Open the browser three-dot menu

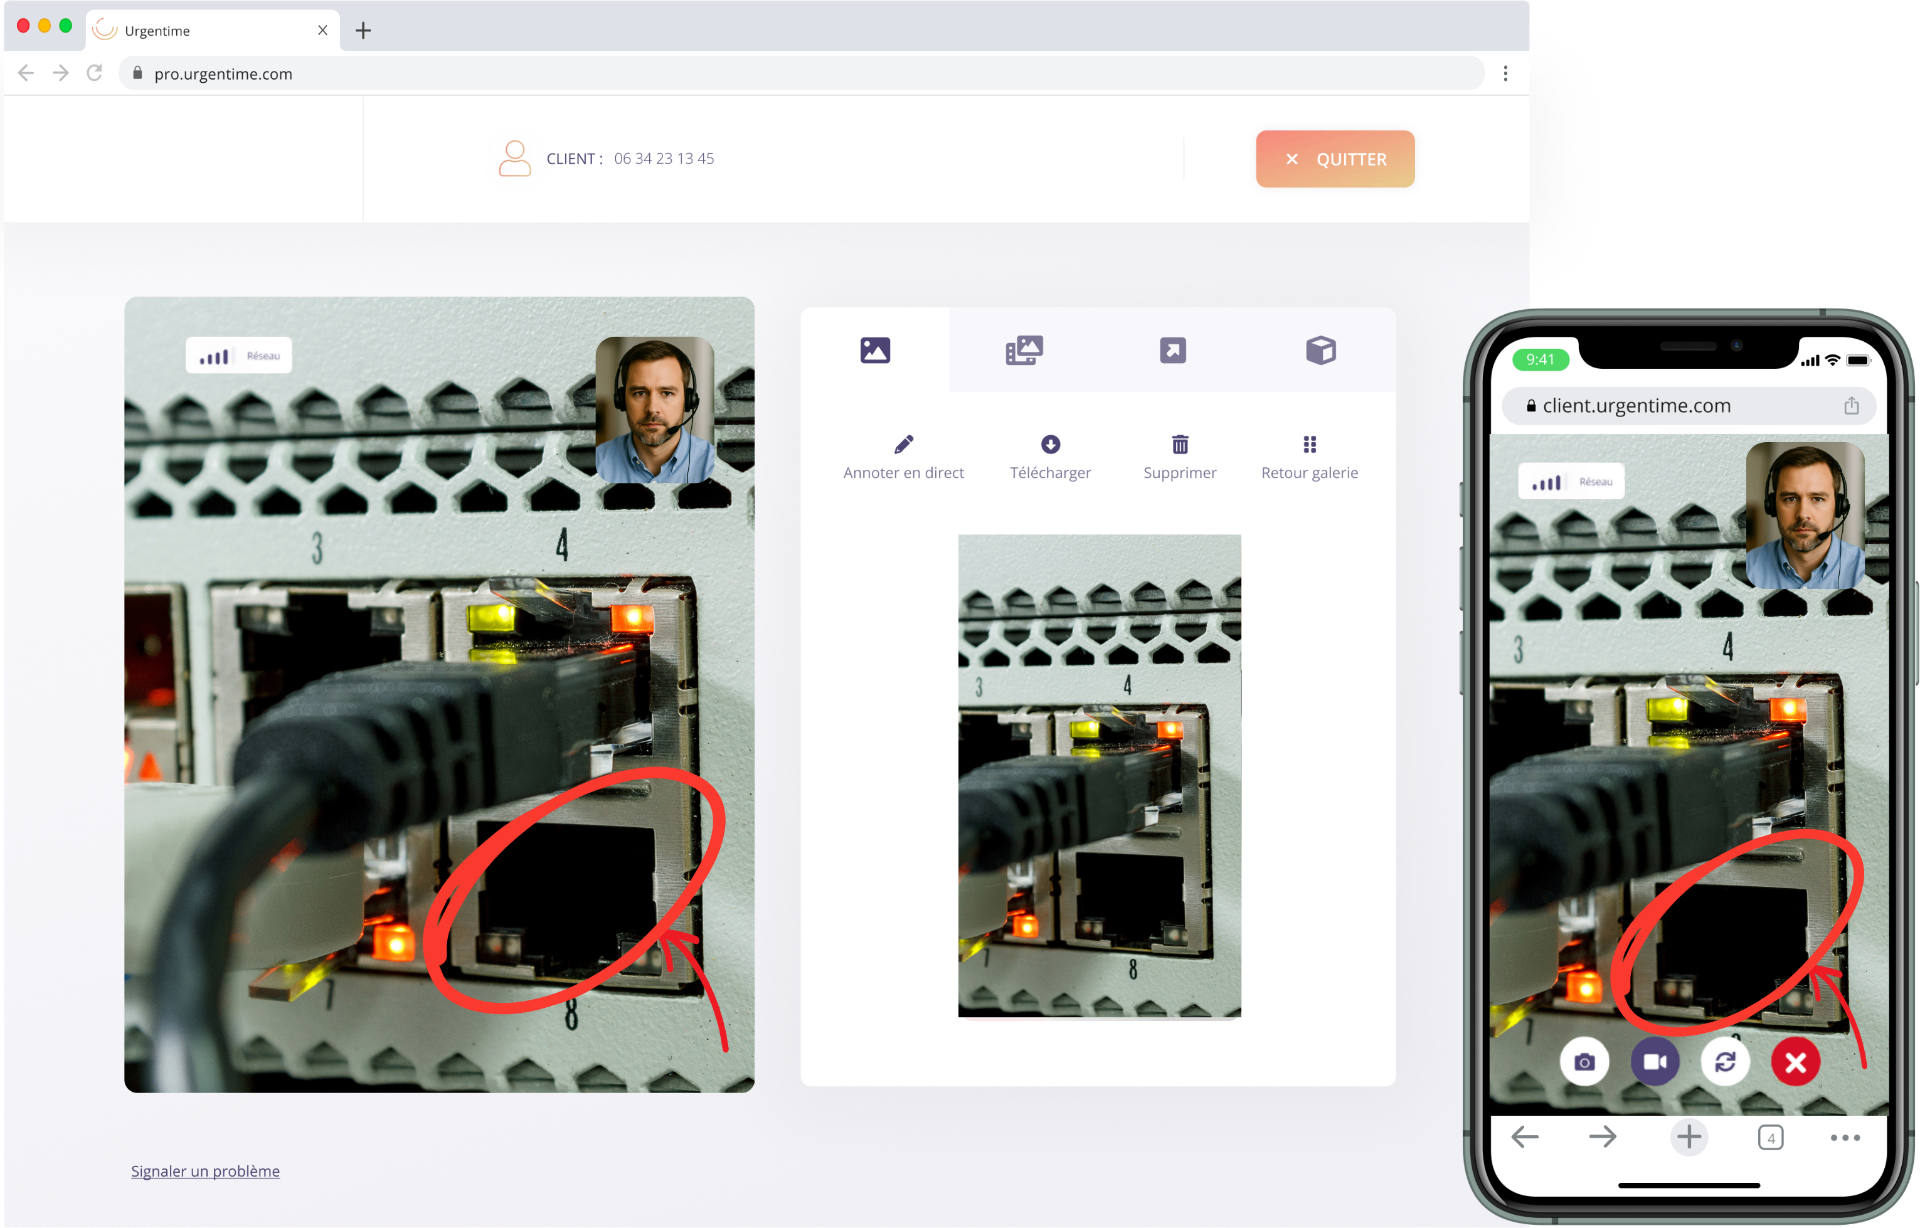(x=1505, y=73)
